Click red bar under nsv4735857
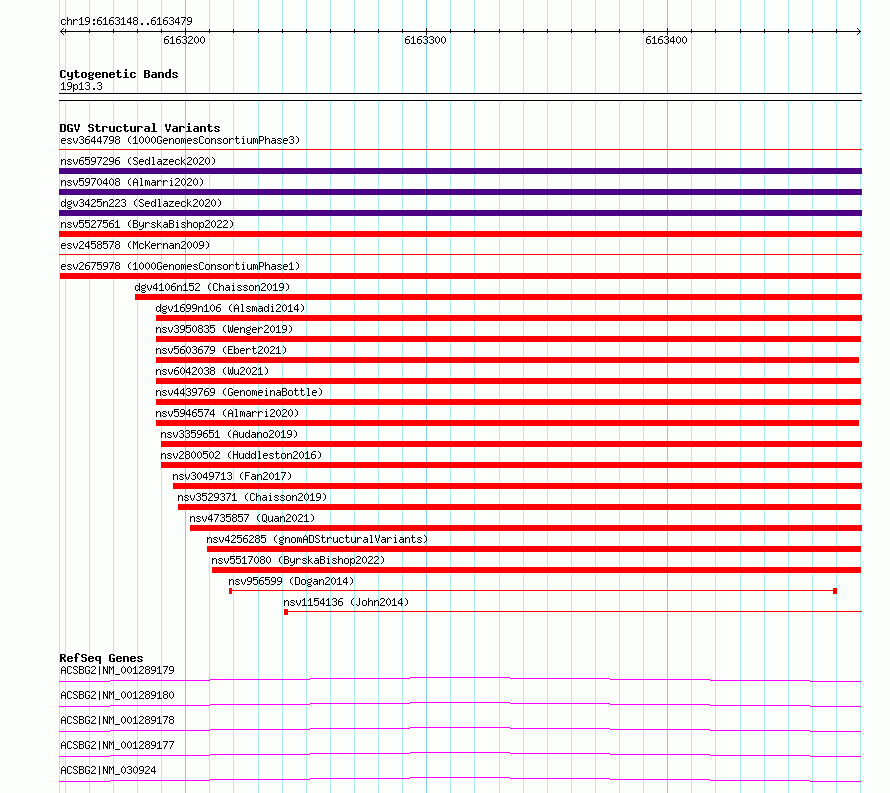The width and height of the screenshot is (890, 793). pyautogui.click(x=526, y=528)
